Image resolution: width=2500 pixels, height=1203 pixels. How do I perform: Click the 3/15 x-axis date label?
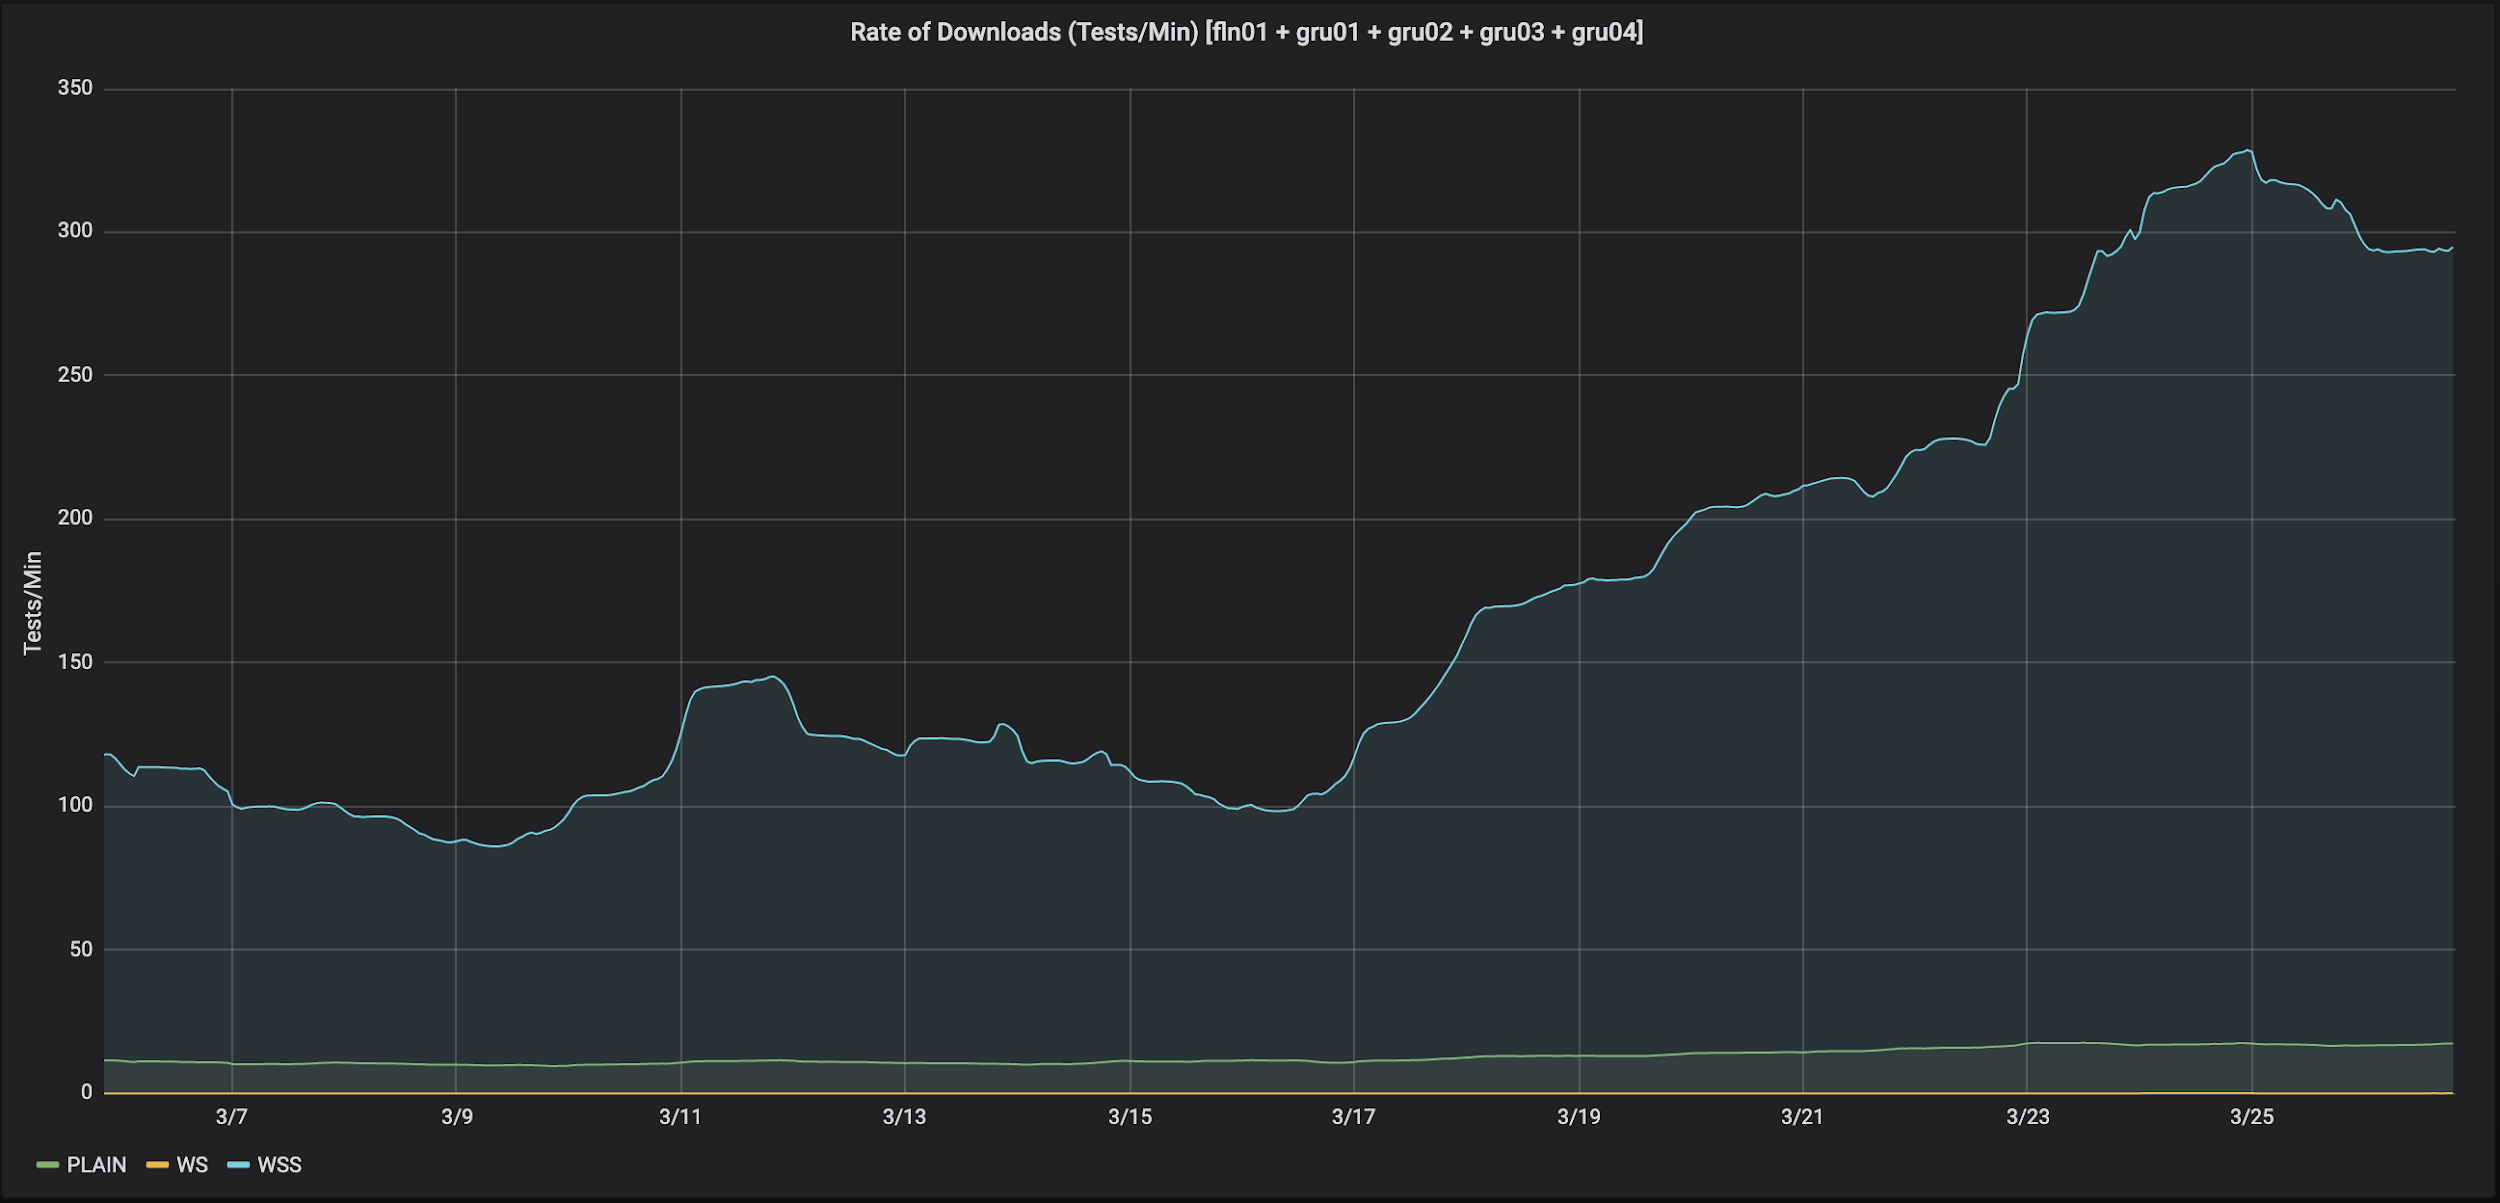(x=1130, y=1117)
